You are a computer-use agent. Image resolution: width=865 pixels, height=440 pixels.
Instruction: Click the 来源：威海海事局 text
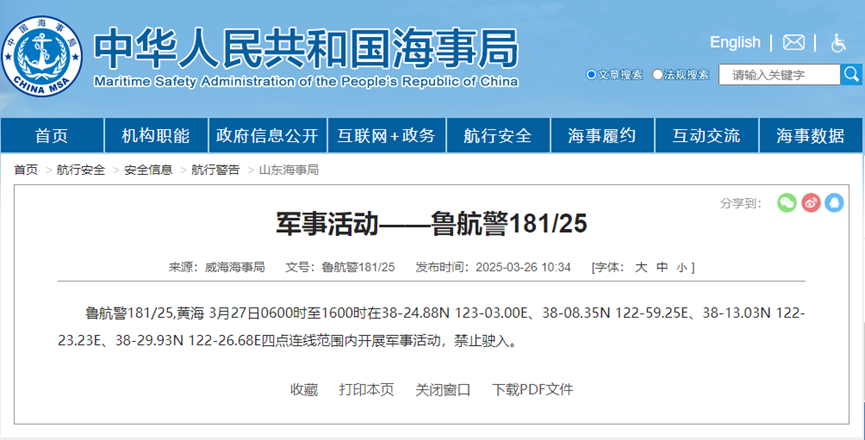click(x=217, y=267)
